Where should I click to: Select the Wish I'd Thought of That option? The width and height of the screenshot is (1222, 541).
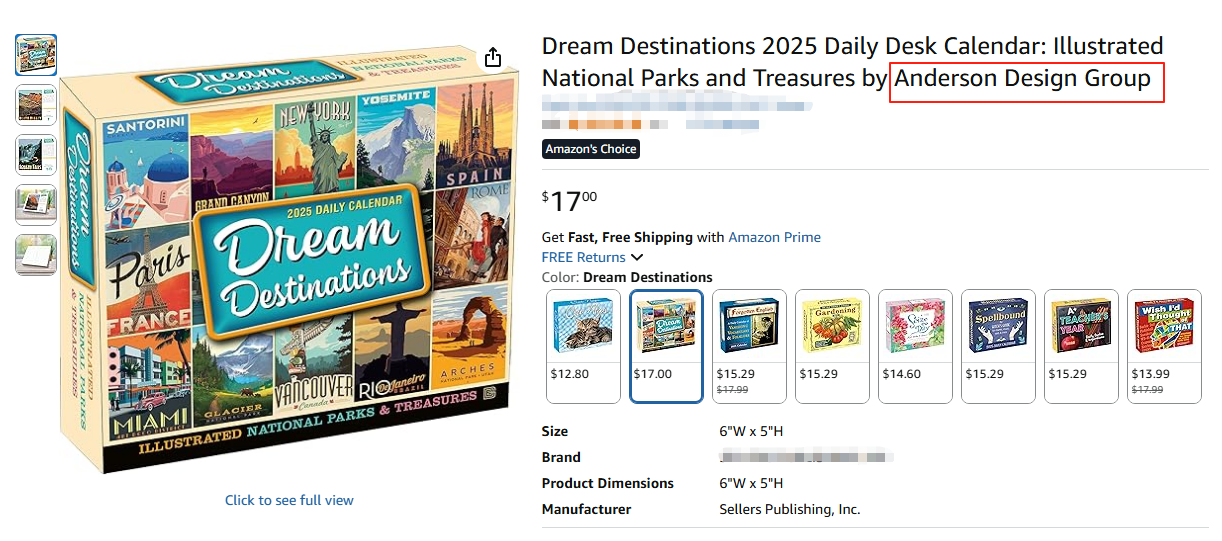point(1164,346)
